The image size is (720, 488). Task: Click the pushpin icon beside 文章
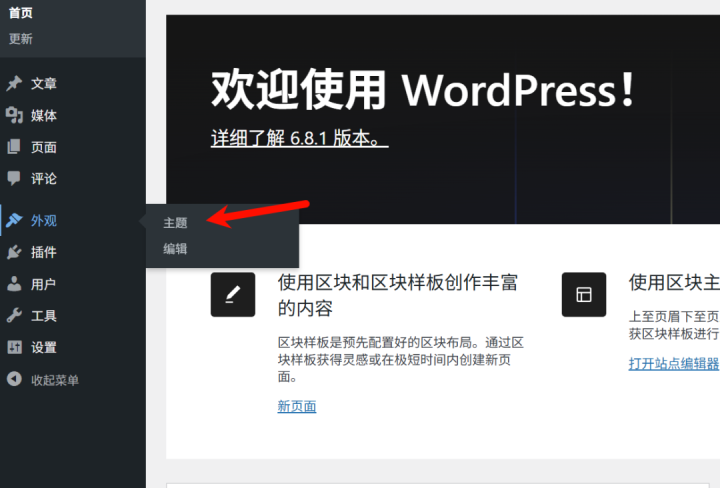tap(14, 83)
